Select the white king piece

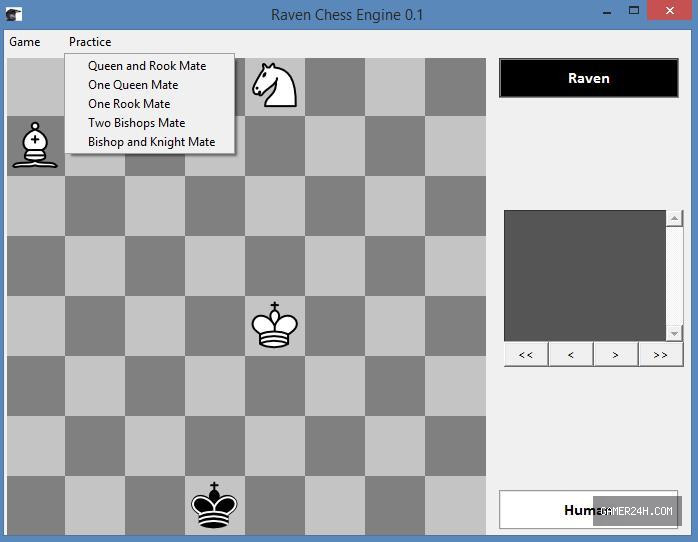pyautogui.click(x=275, y=325)
